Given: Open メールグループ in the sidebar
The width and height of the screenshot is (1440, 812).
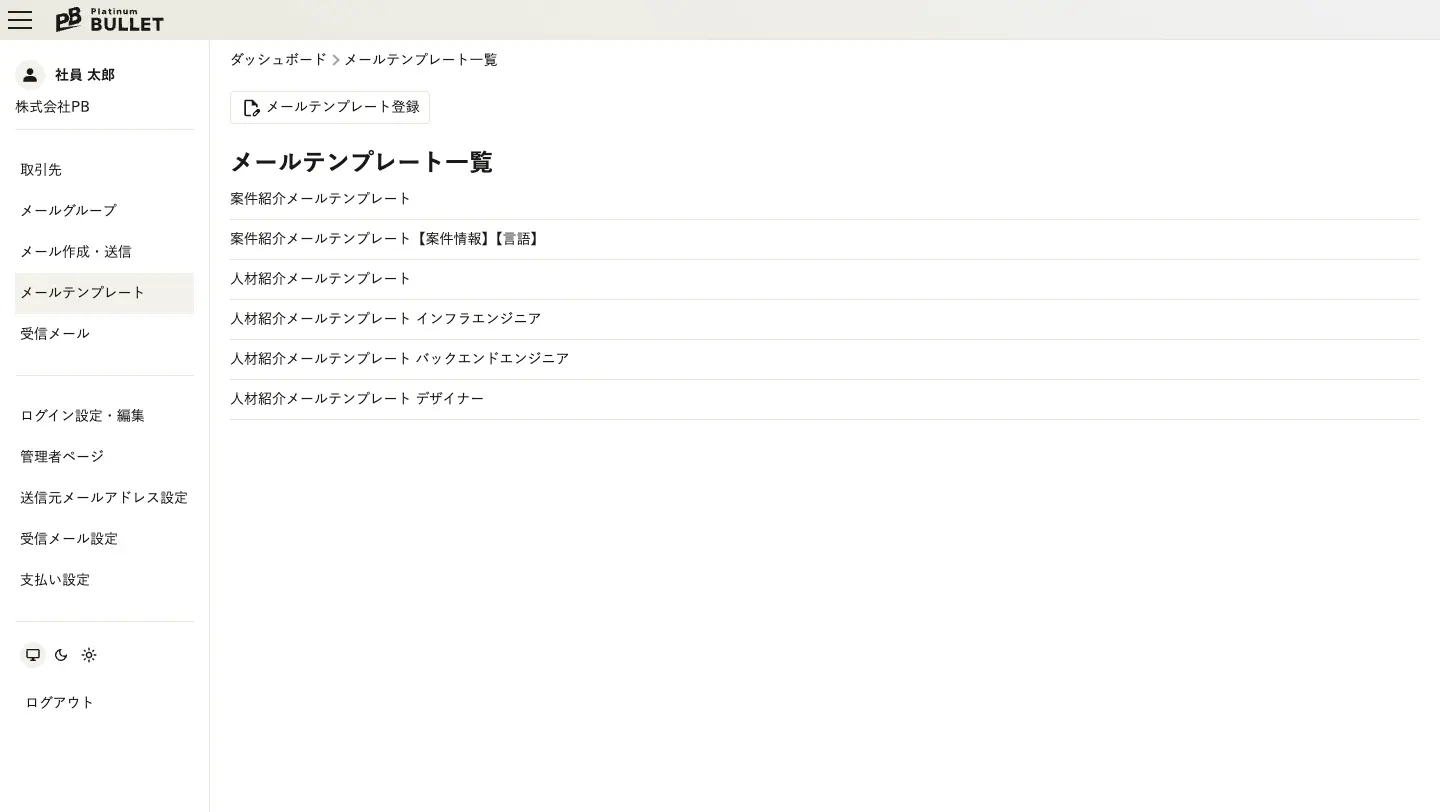Looking at the screenshot, I should (x=68, y=211).
